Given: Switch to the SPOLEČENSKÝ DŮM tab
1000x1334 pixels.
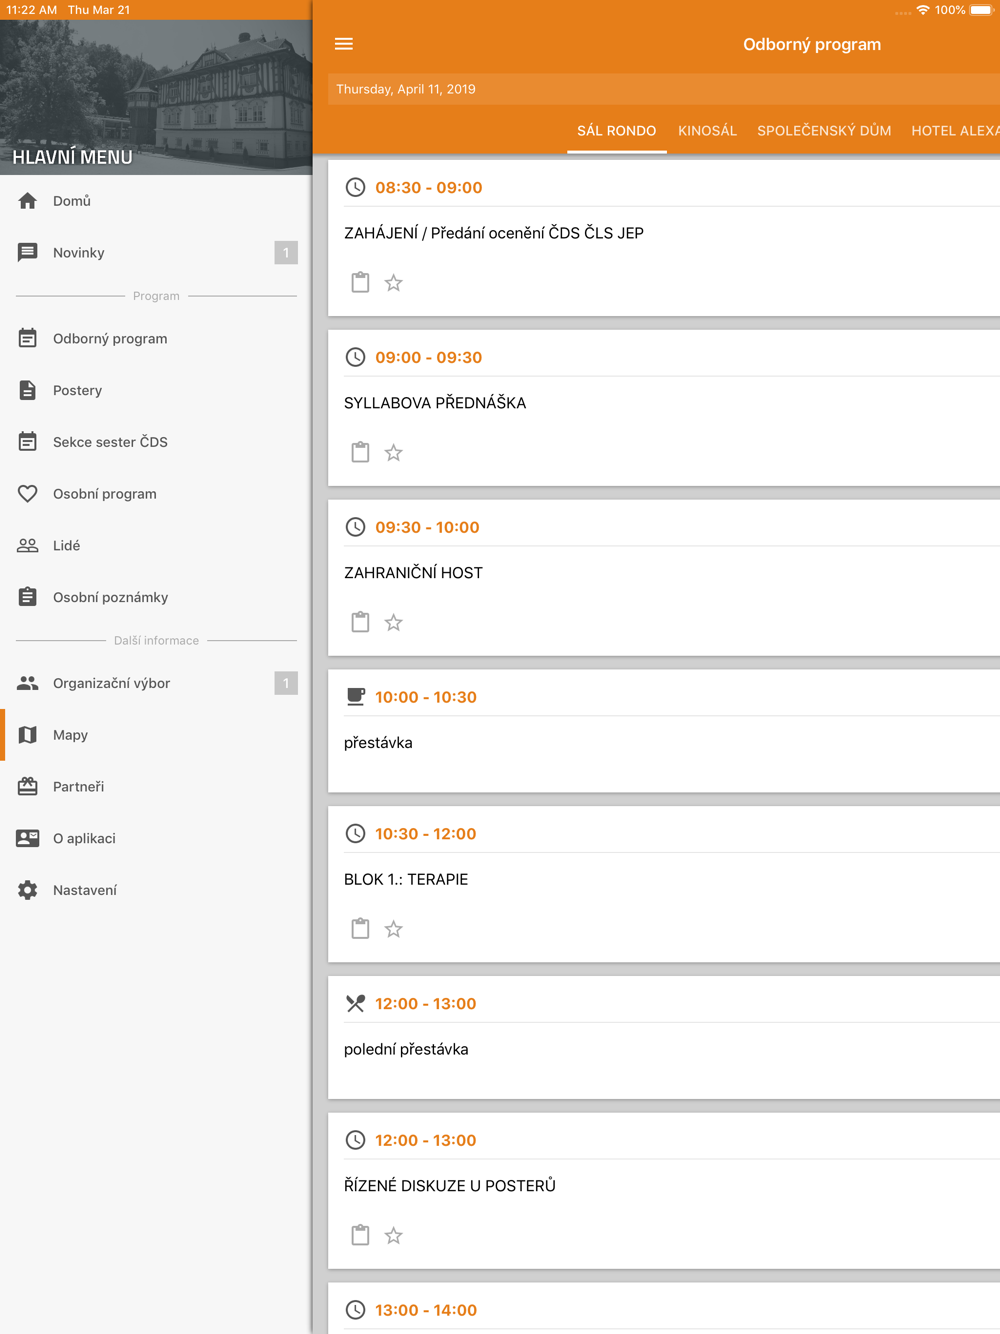Looking at the screenshot, I should point(824,131).
